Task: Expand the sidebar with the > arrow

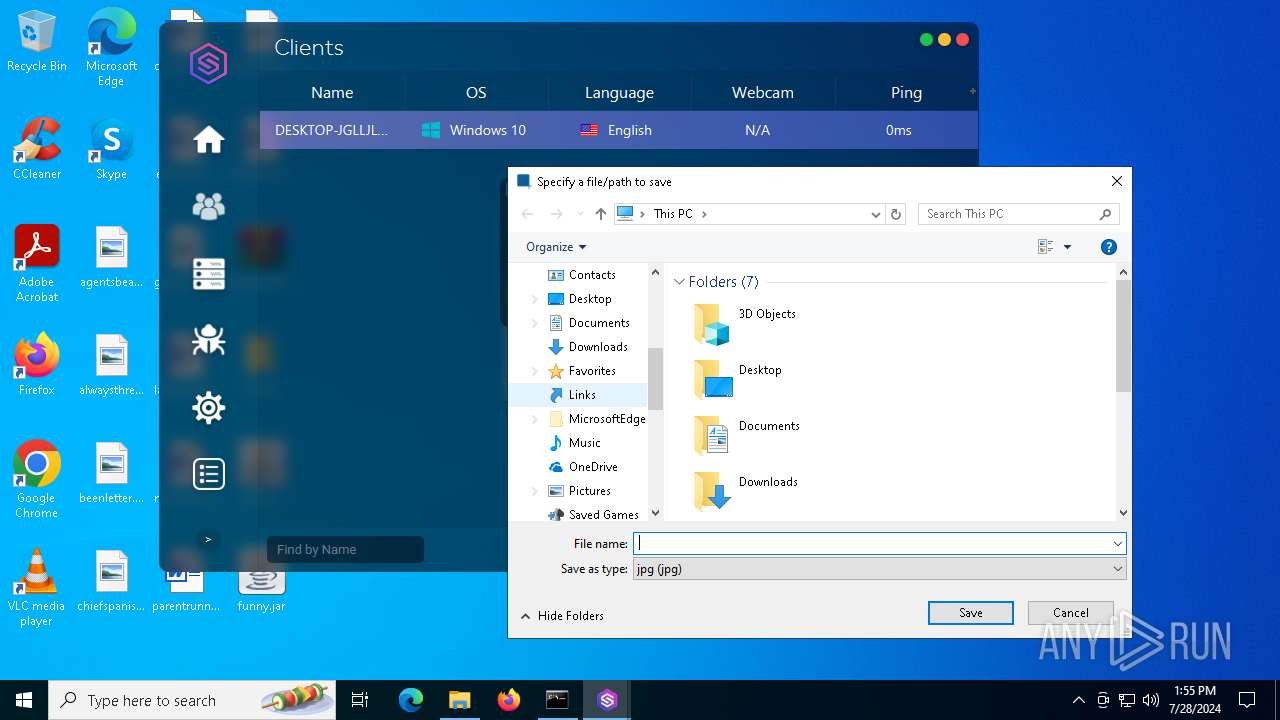Action: click(x=208, y=539)
